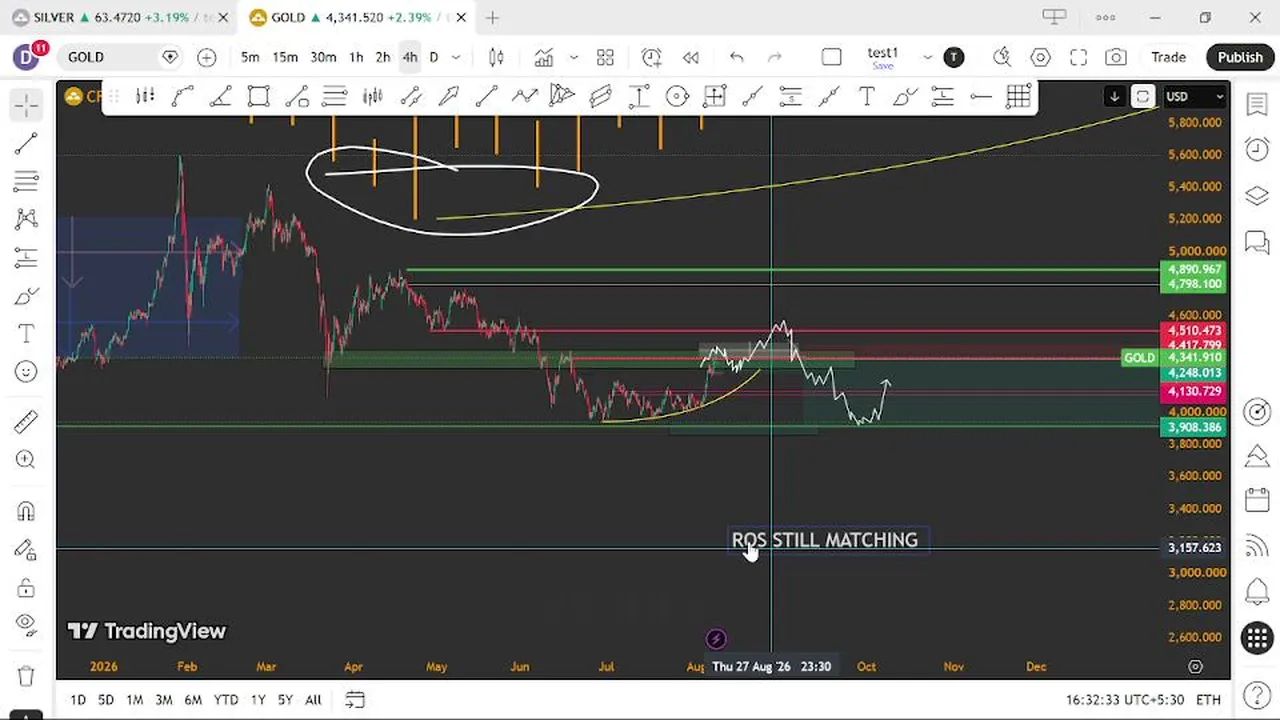1280x720 pixels.
Task: Open the go-to-date calendar icon
Action: 355,700
